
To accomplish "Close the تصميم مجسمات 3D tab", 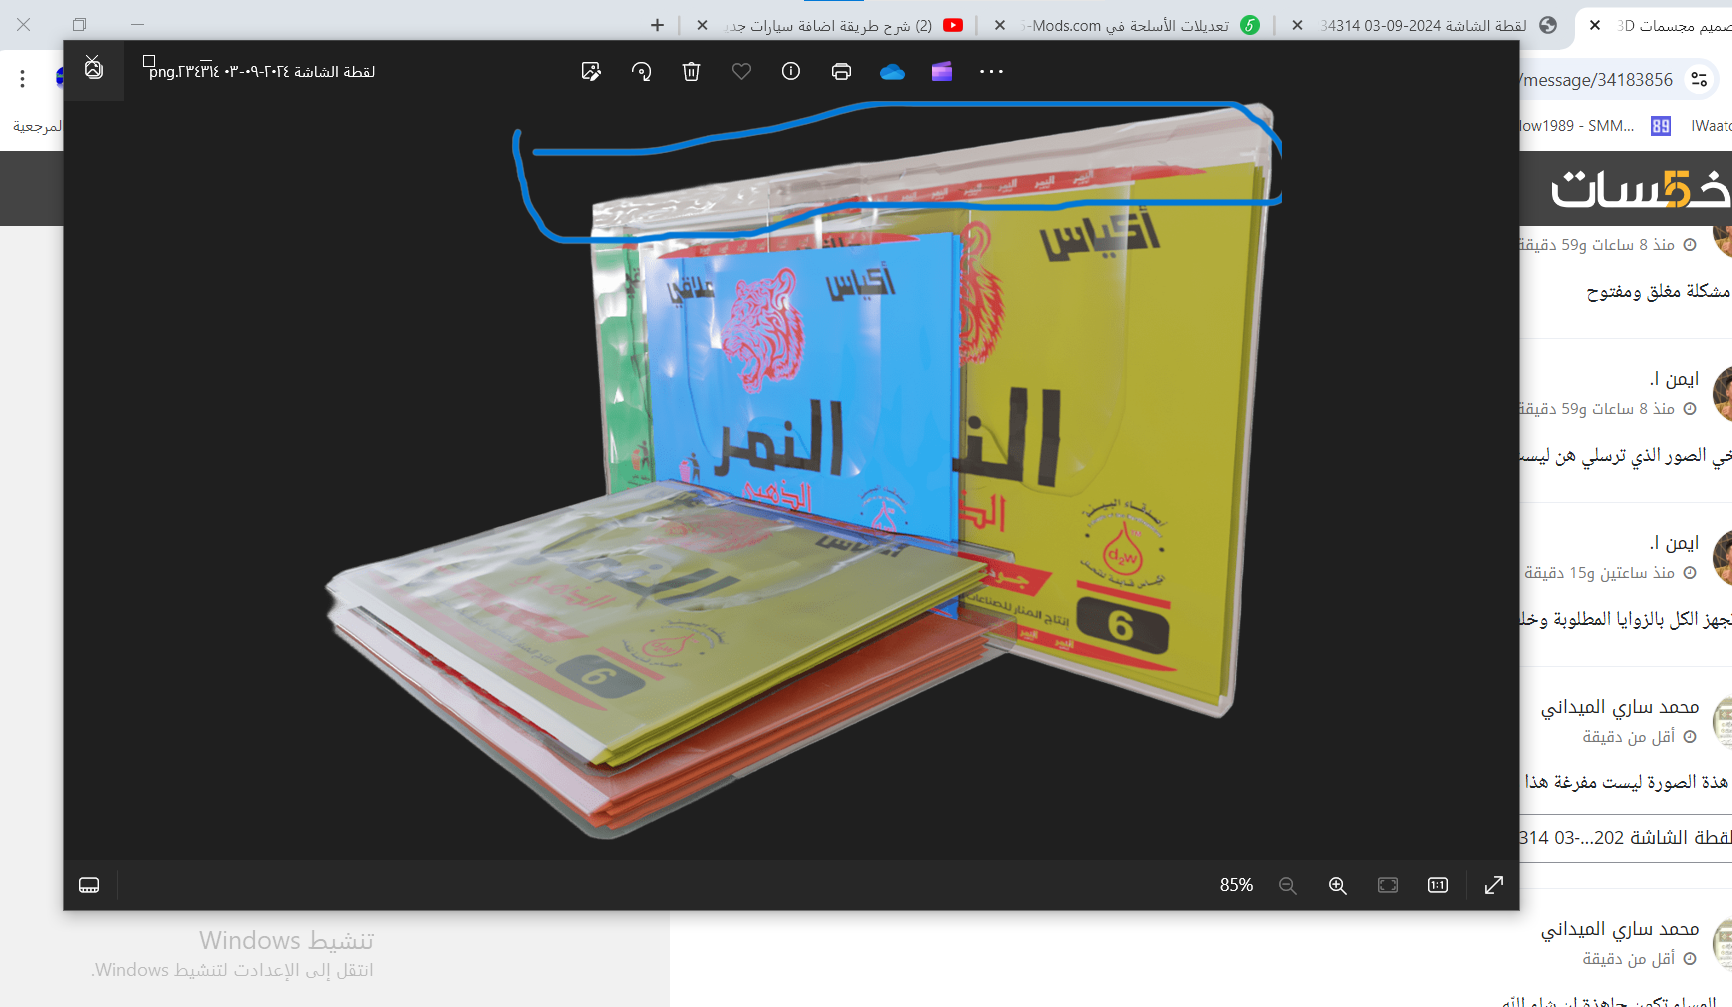I will (x=1595, y=25).
